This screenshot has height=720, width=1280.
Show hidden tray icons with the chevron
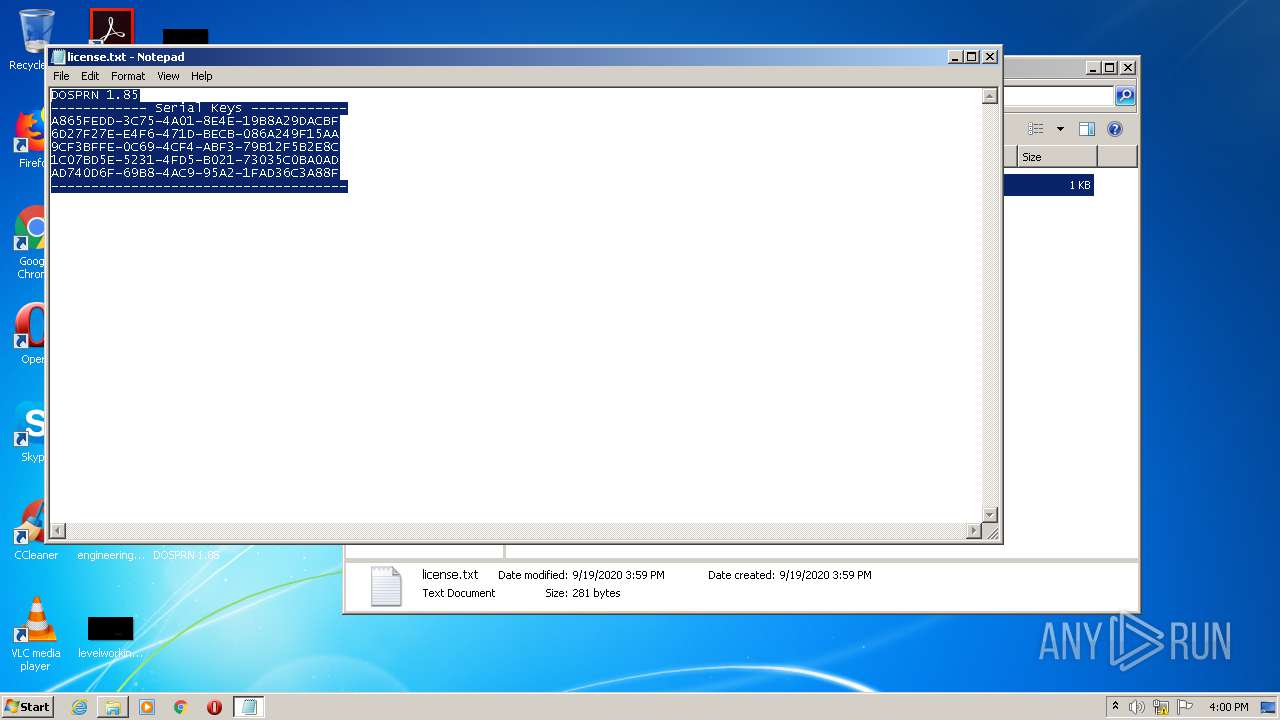pos(1115,707)
